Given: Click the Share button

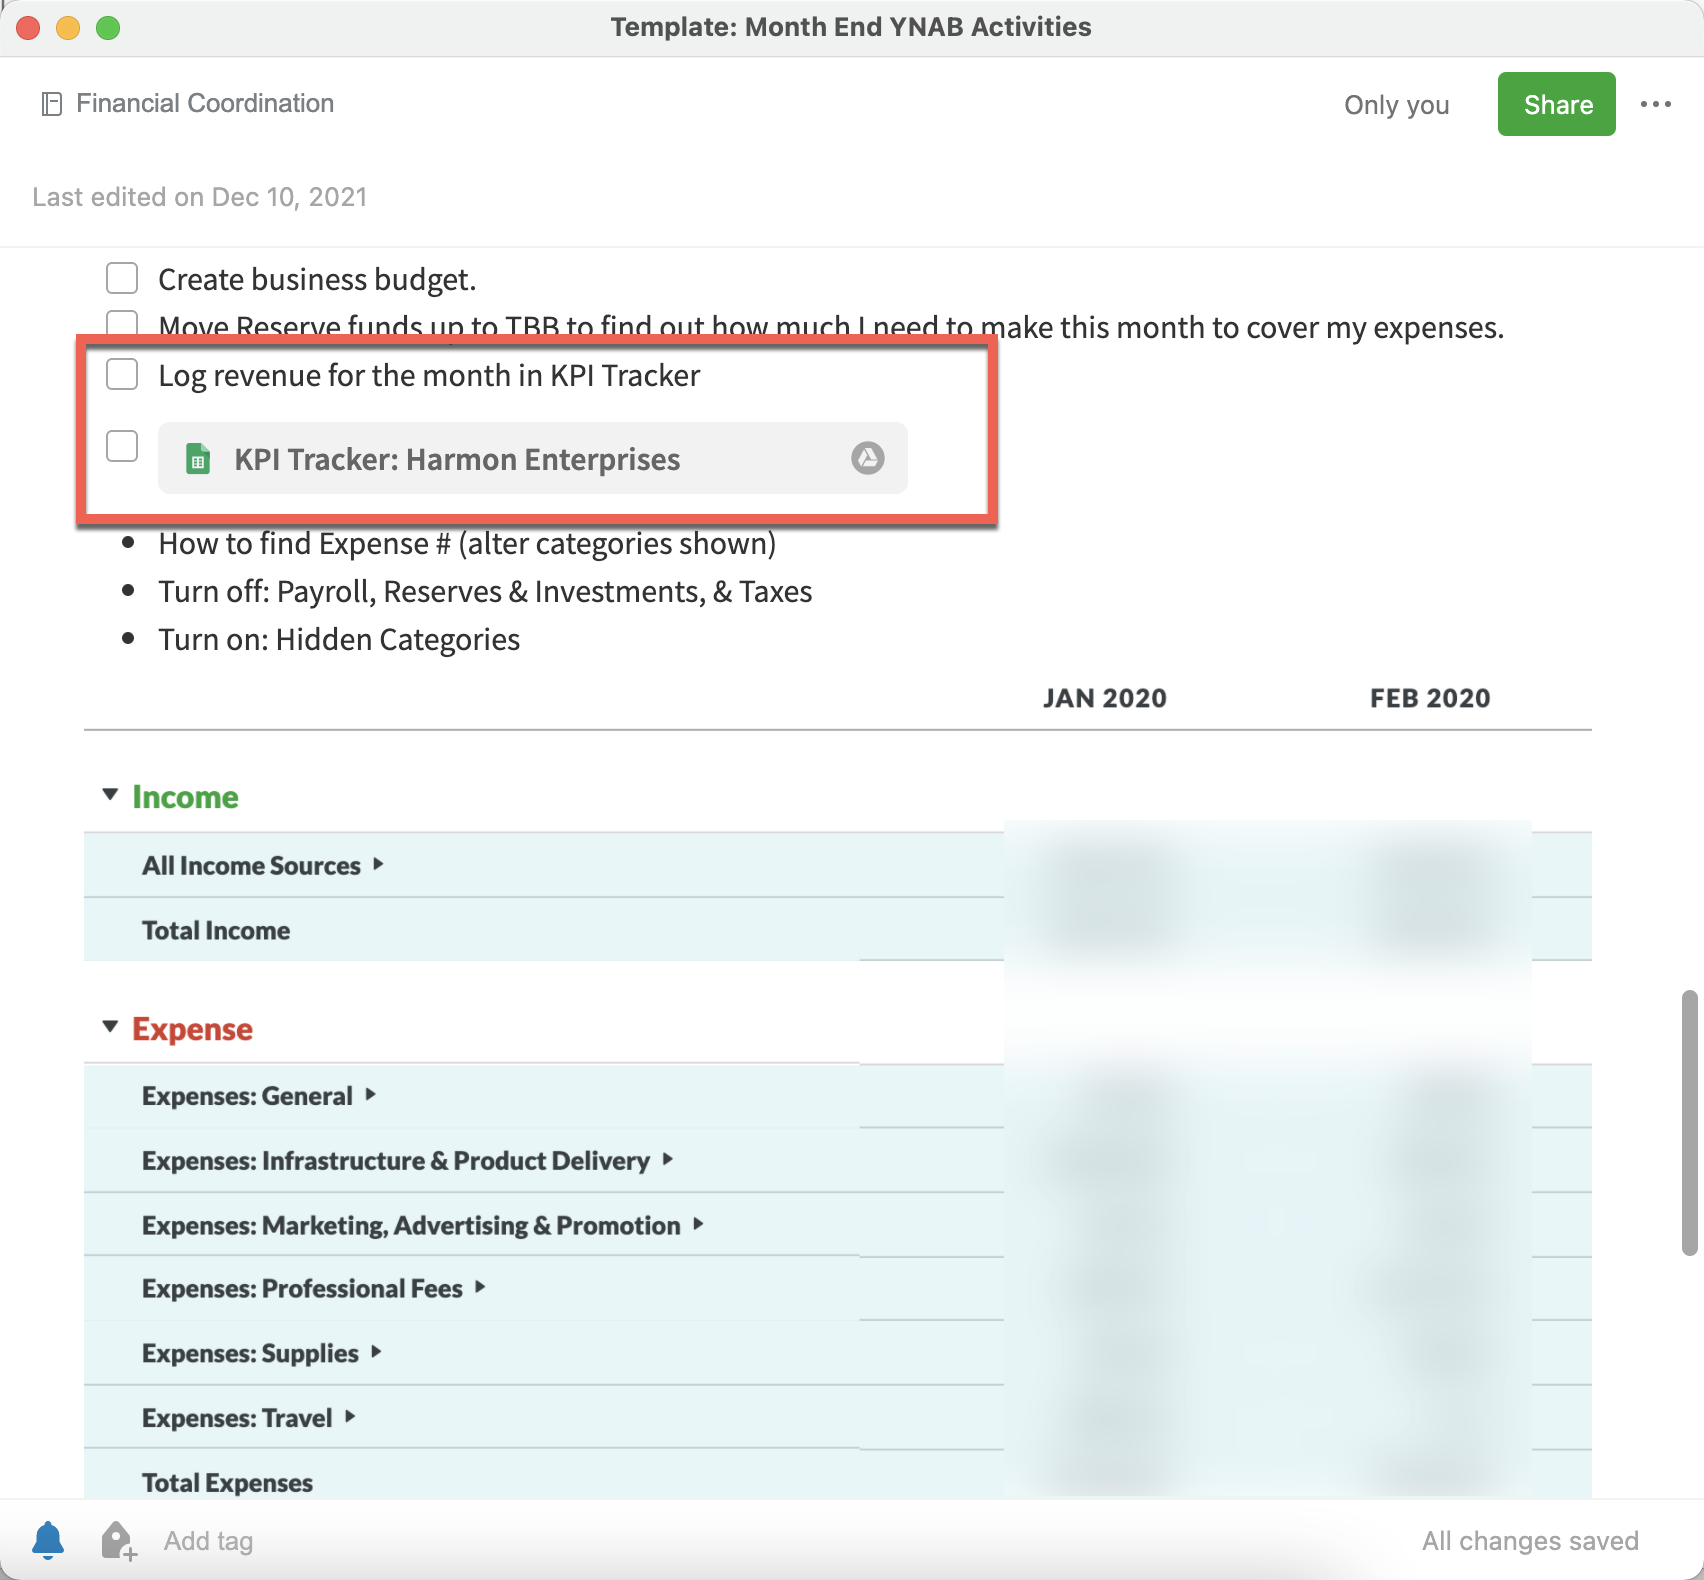Looking at the screenshot, I should pos(1556,104).
